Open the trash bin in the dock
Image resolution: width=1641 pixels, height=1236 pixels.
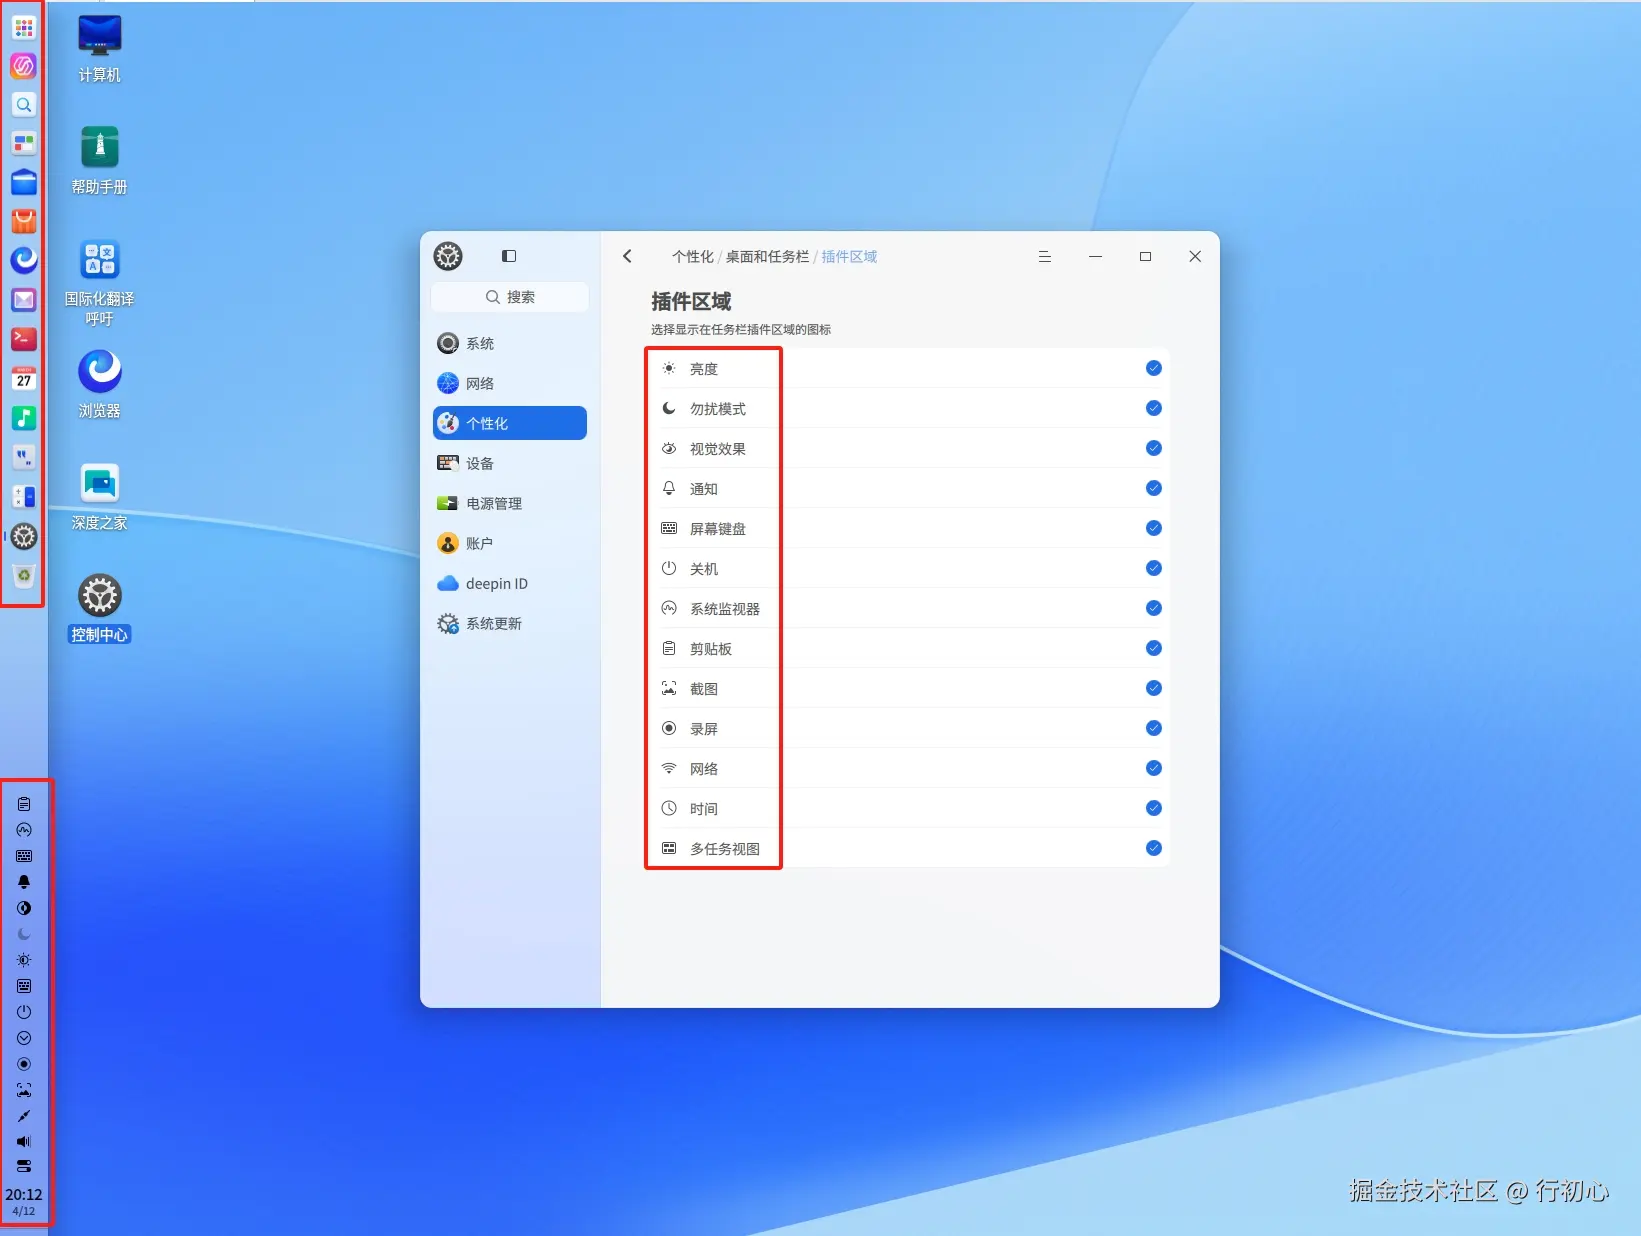point(24,576)
